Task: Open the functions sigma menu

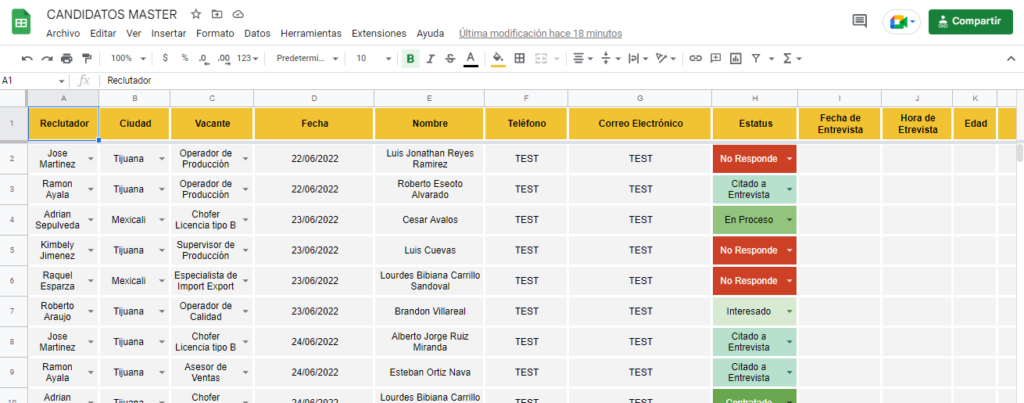Action: (792, 59)
